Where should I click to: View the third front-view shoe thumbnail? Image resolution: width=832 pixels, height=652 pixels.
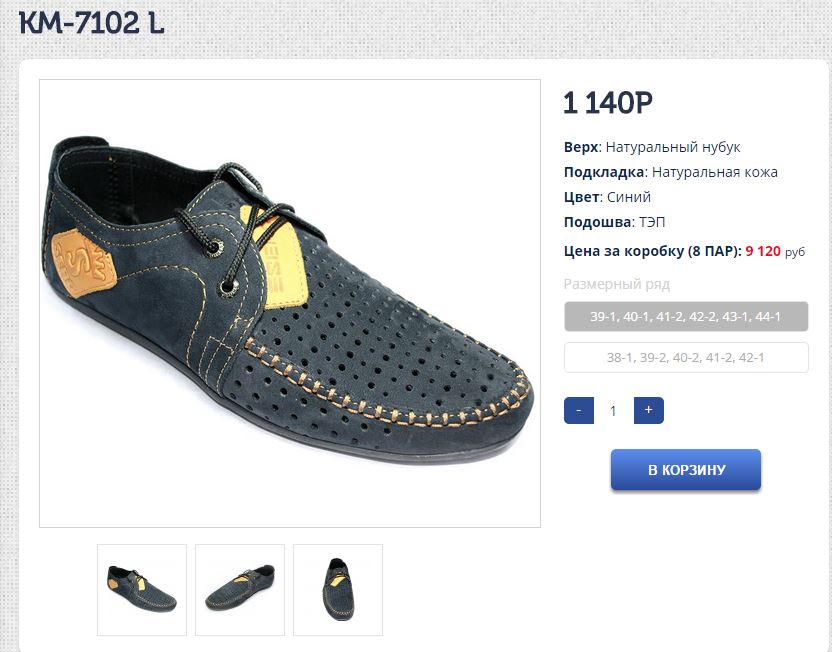point(338,590)
